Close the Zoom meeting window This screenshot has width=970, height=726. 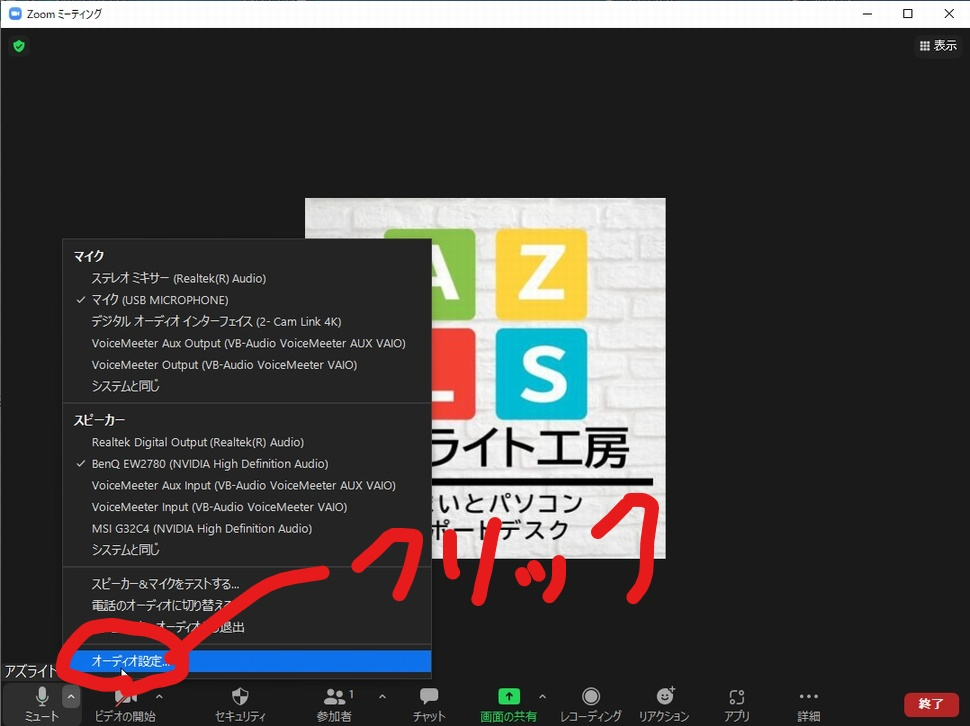click(x=949, y=14)
